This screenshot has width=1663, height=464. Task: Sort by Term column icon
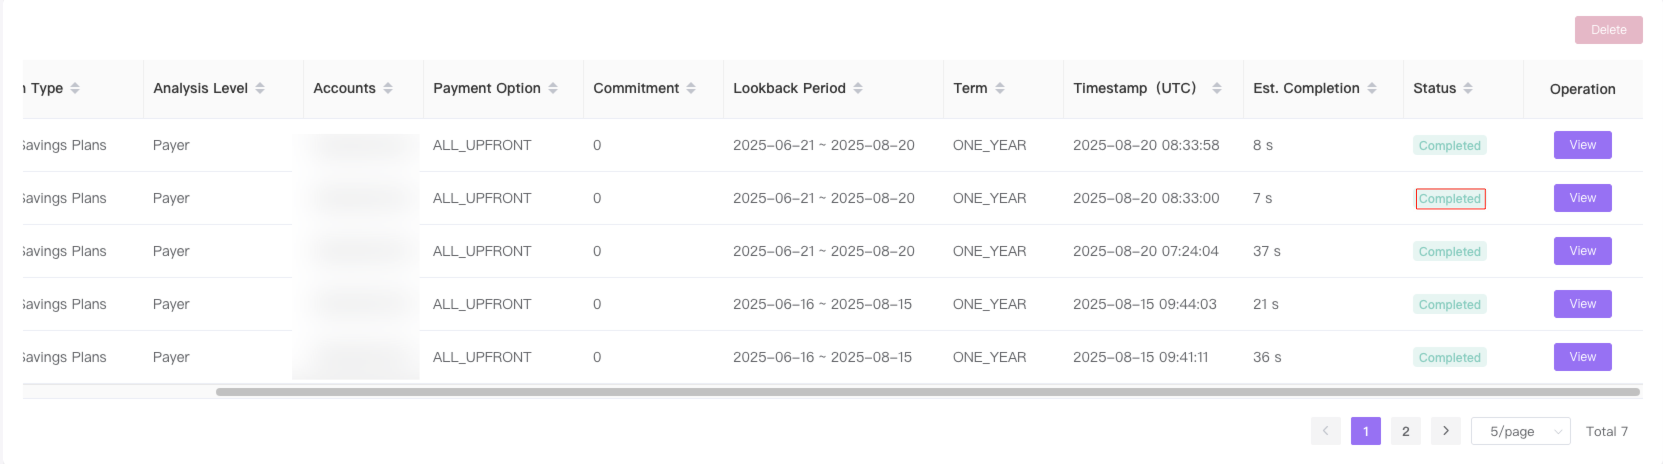tap(1000, 88)
